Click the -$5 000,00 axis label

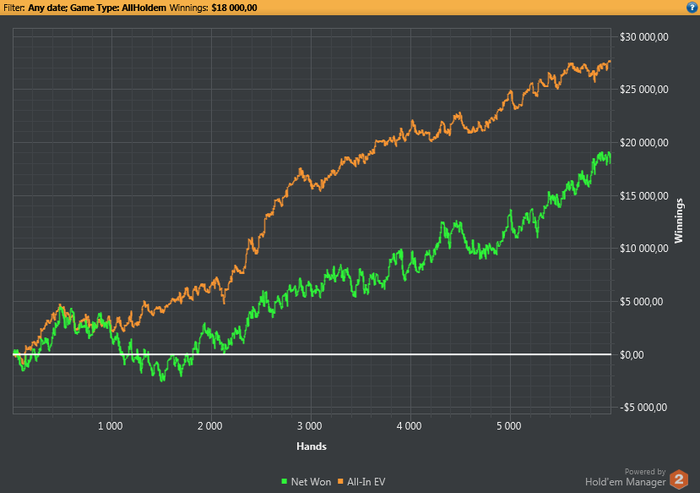pos(643,407)
